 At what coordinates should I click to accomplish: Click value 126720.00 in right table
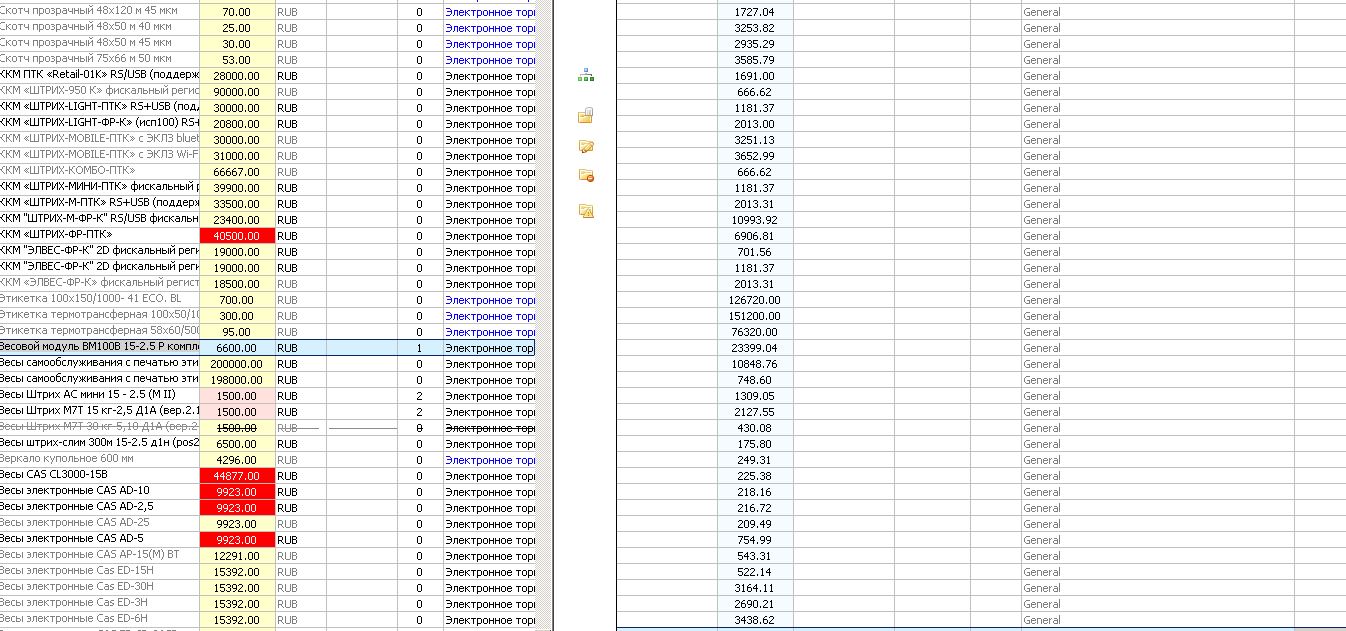[x=755, y=300]
